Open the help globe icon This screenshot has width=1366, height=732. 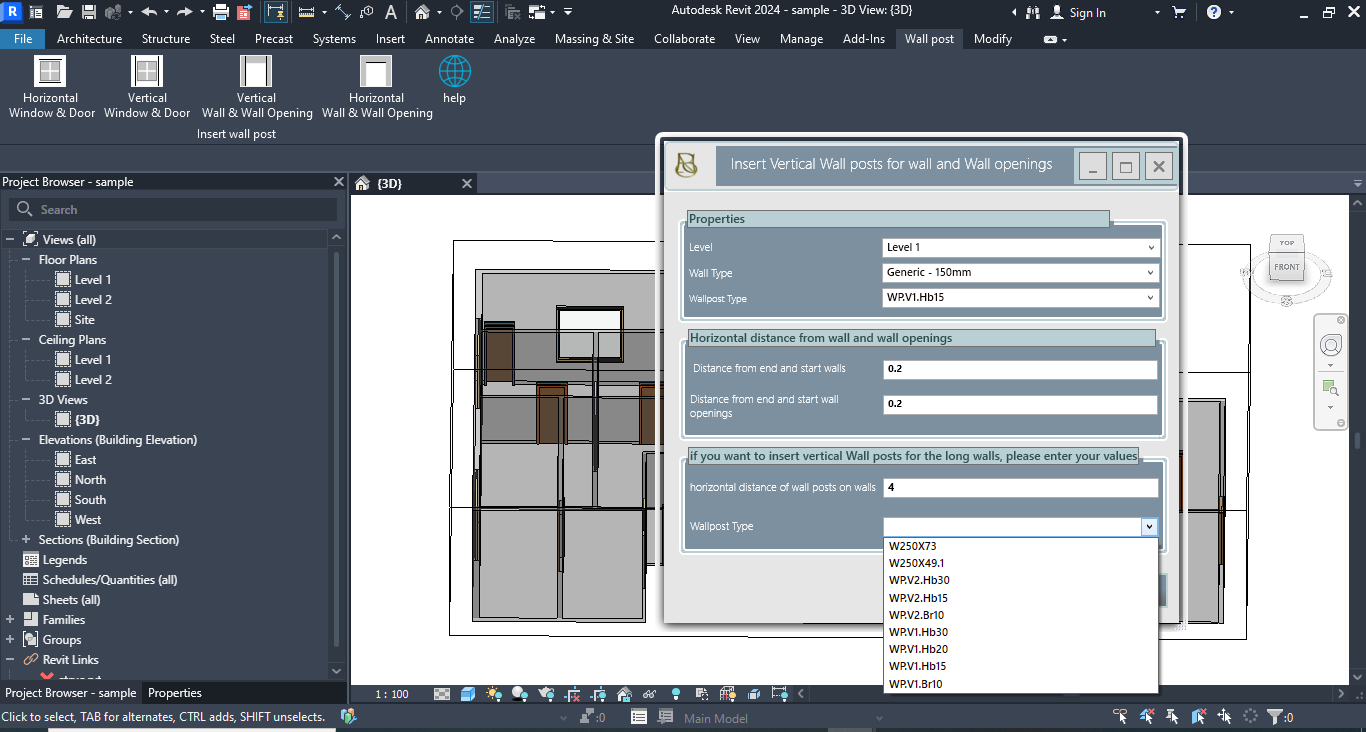point(454,78)
